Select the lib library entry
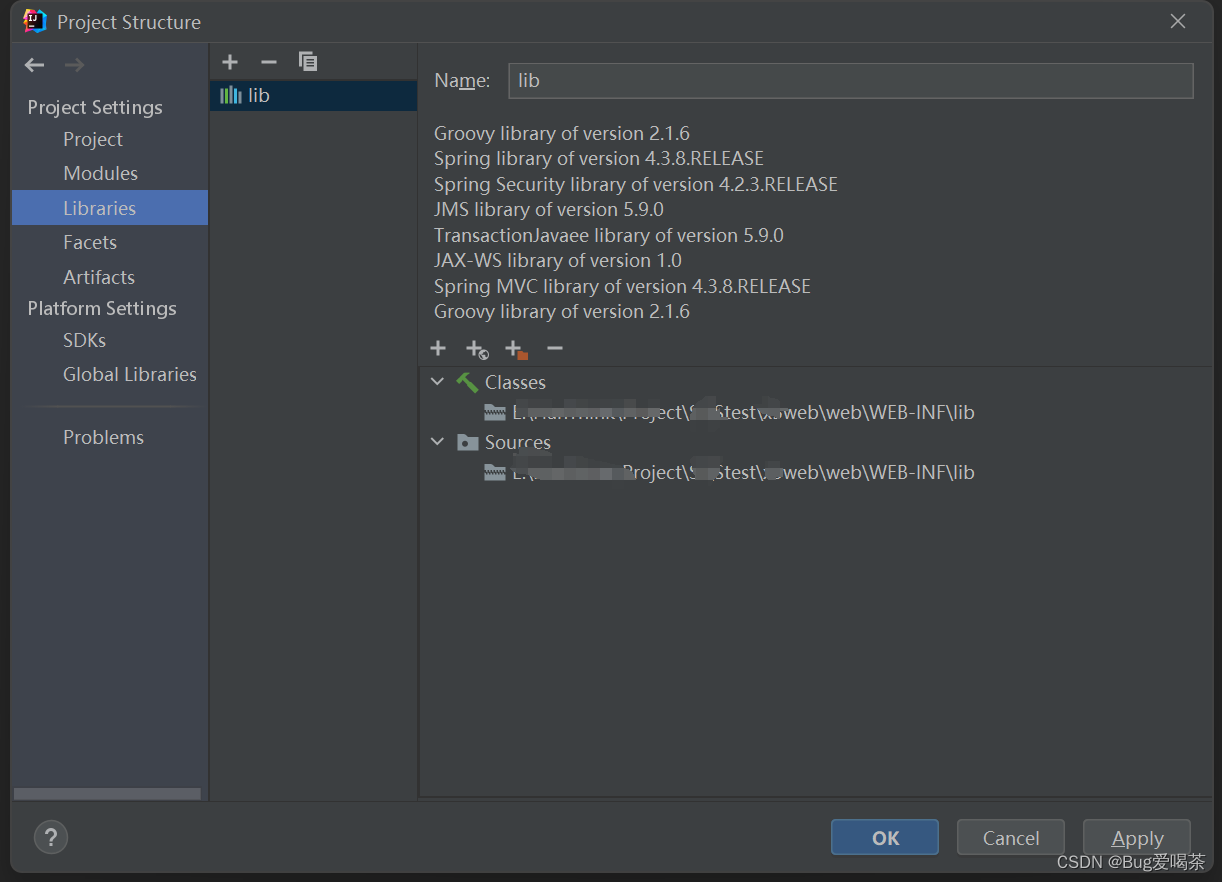The height and width of the screenshot is (882, 1222). [313, 95]
